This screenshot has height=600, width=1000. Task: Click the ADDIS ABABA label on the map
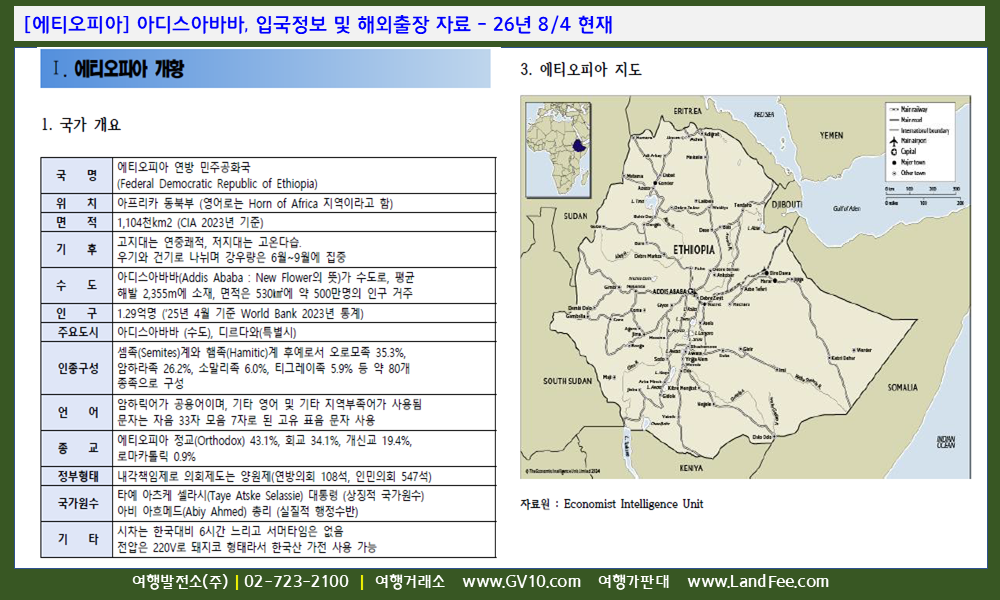tap(670, 291)
